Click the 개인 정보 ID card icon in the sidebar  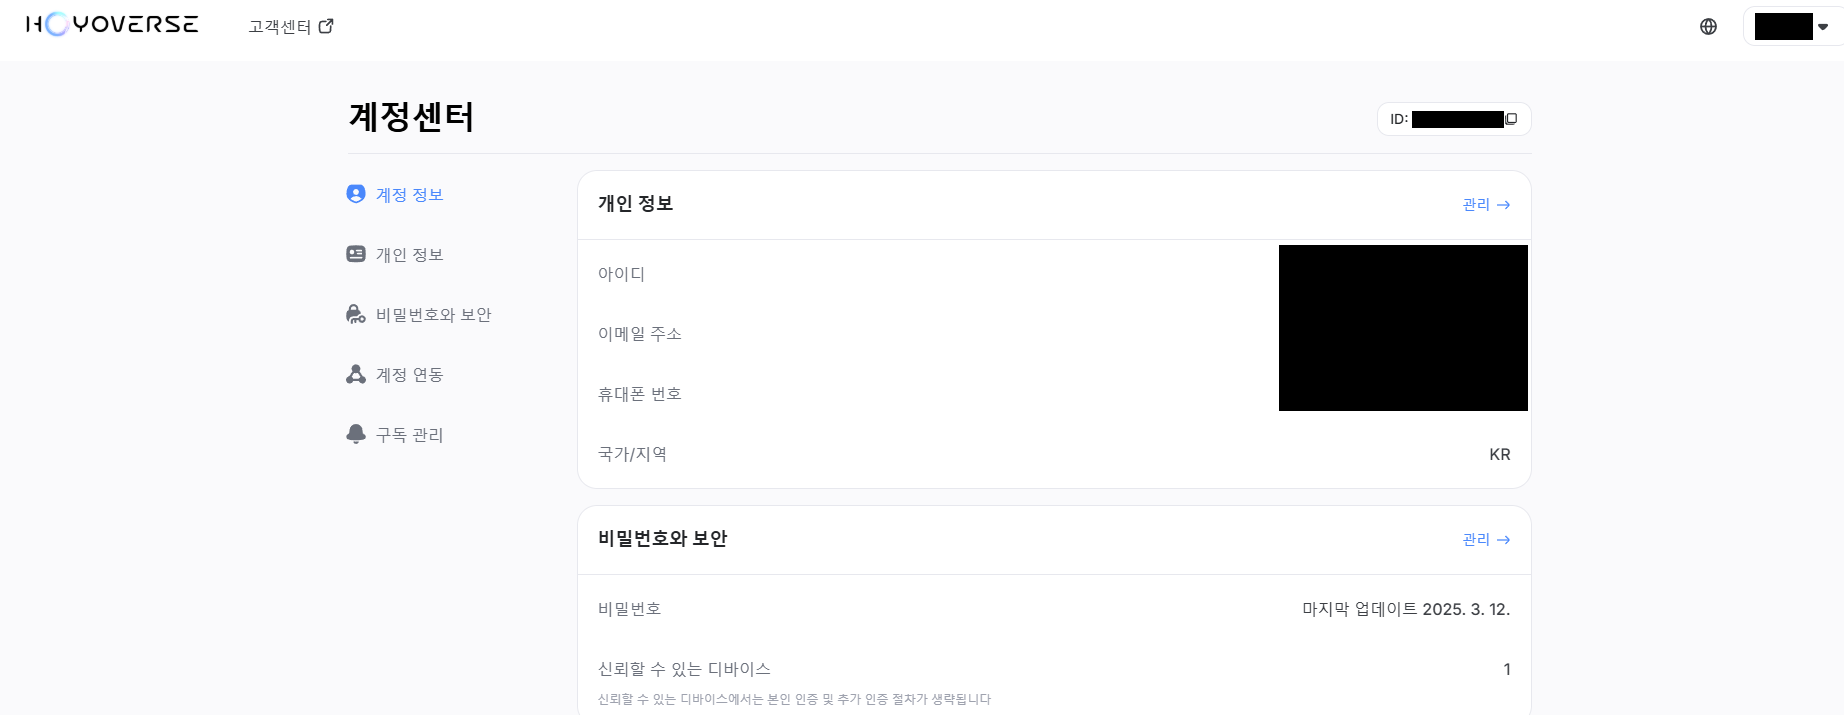pyautogui.click(x=356, y=254)
